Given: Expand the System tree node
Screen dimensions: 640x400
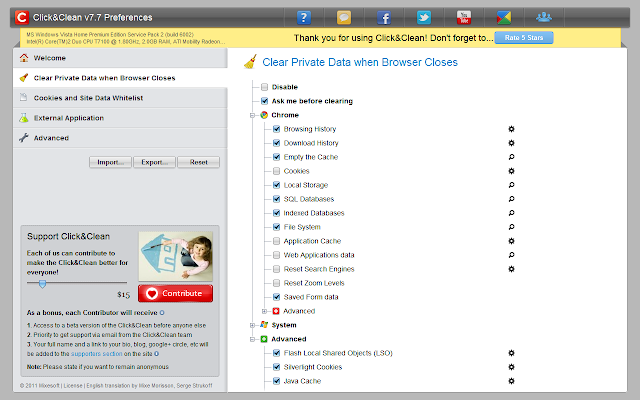Looking at the screenshot, I should click(x=252, y=325).
